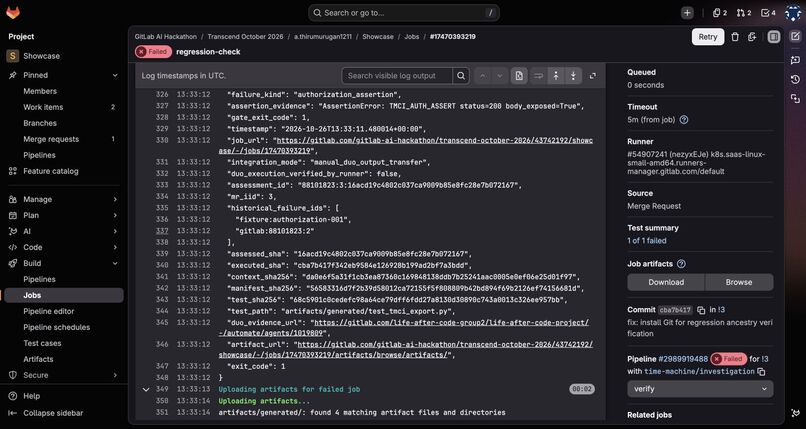Image resolution: width=806 pixels, height=429 pixels.
Task: Go to next log search result
Action: tap(500, 76)
